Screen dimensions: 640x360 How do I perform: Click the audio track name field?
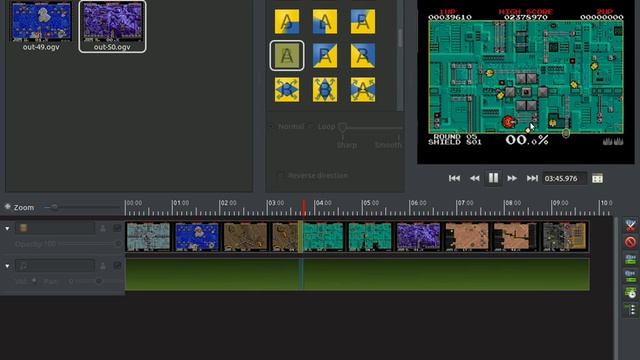click(55, 266)
